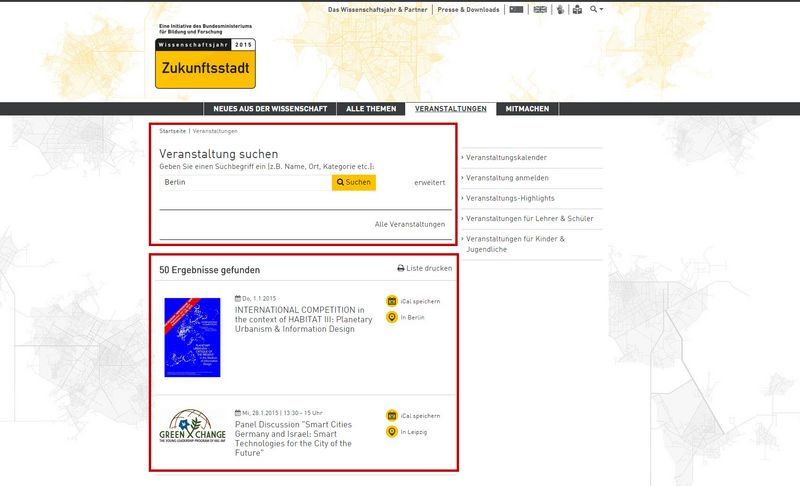Click iCal calendar icon for HABITAT III event
The width and height of the screenshot is (800, 486).
tap(392, 300)
